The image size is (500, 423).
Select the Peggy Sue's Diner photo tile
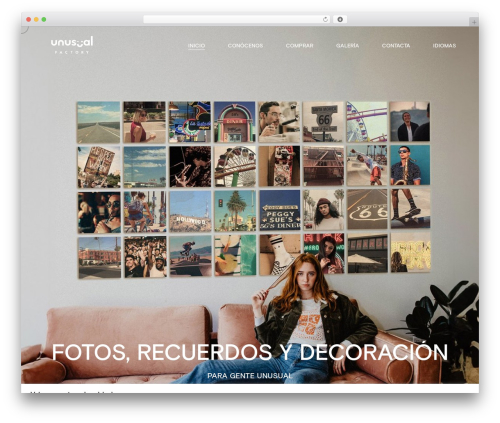point(280,210)
